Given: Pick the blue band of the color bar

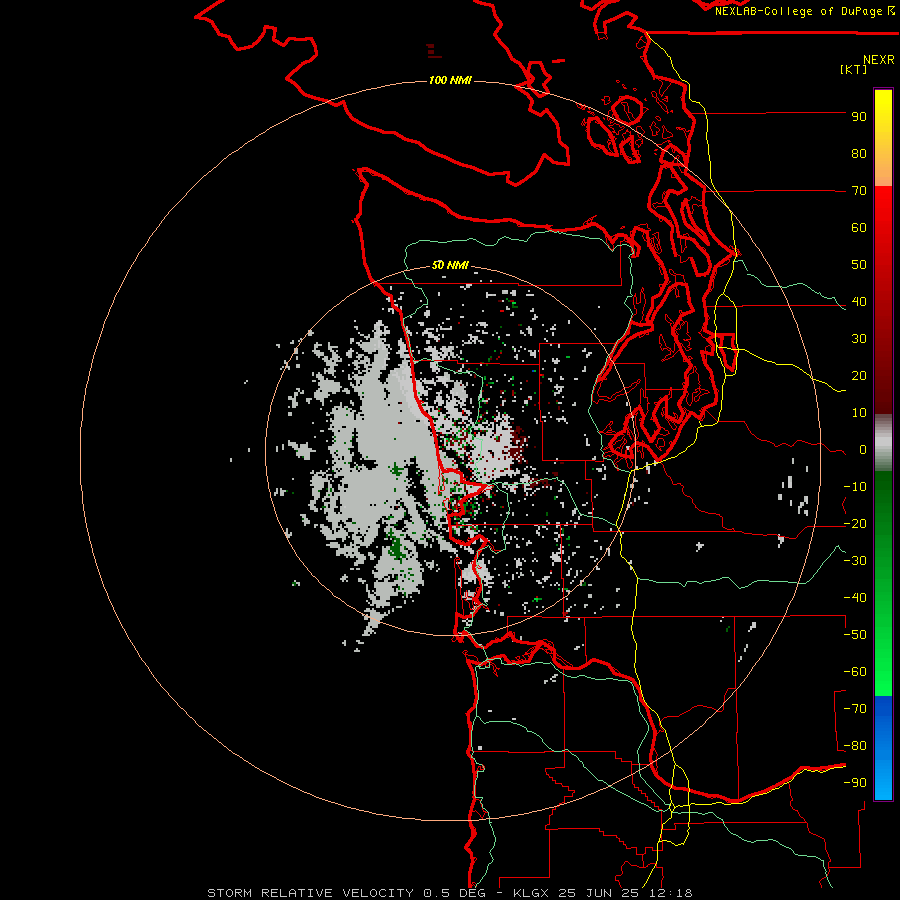Looking at the screenshot, I should coord(883,747).
